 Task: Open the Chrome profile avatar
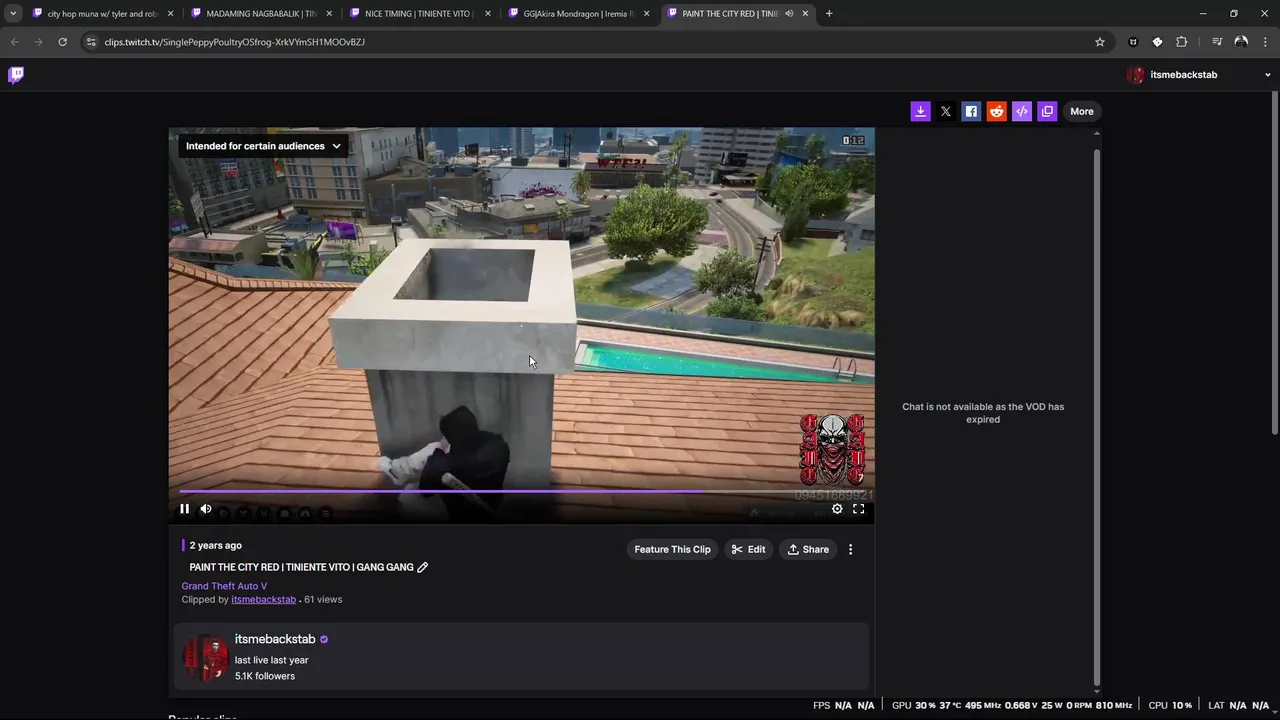(x=1241, y=42)
